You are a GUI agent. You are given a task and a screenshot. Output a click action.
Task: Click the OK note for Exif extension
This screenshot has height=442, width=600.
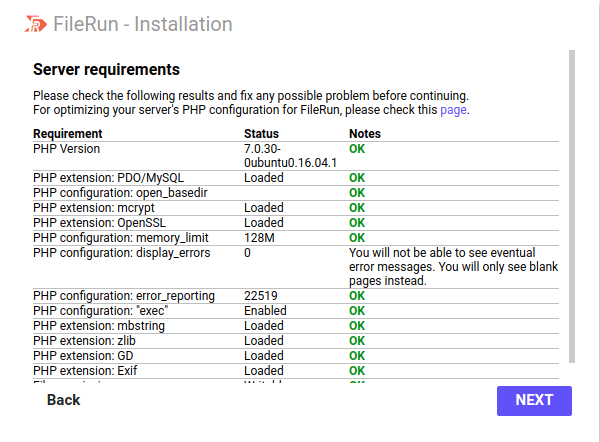coord(357,371)
